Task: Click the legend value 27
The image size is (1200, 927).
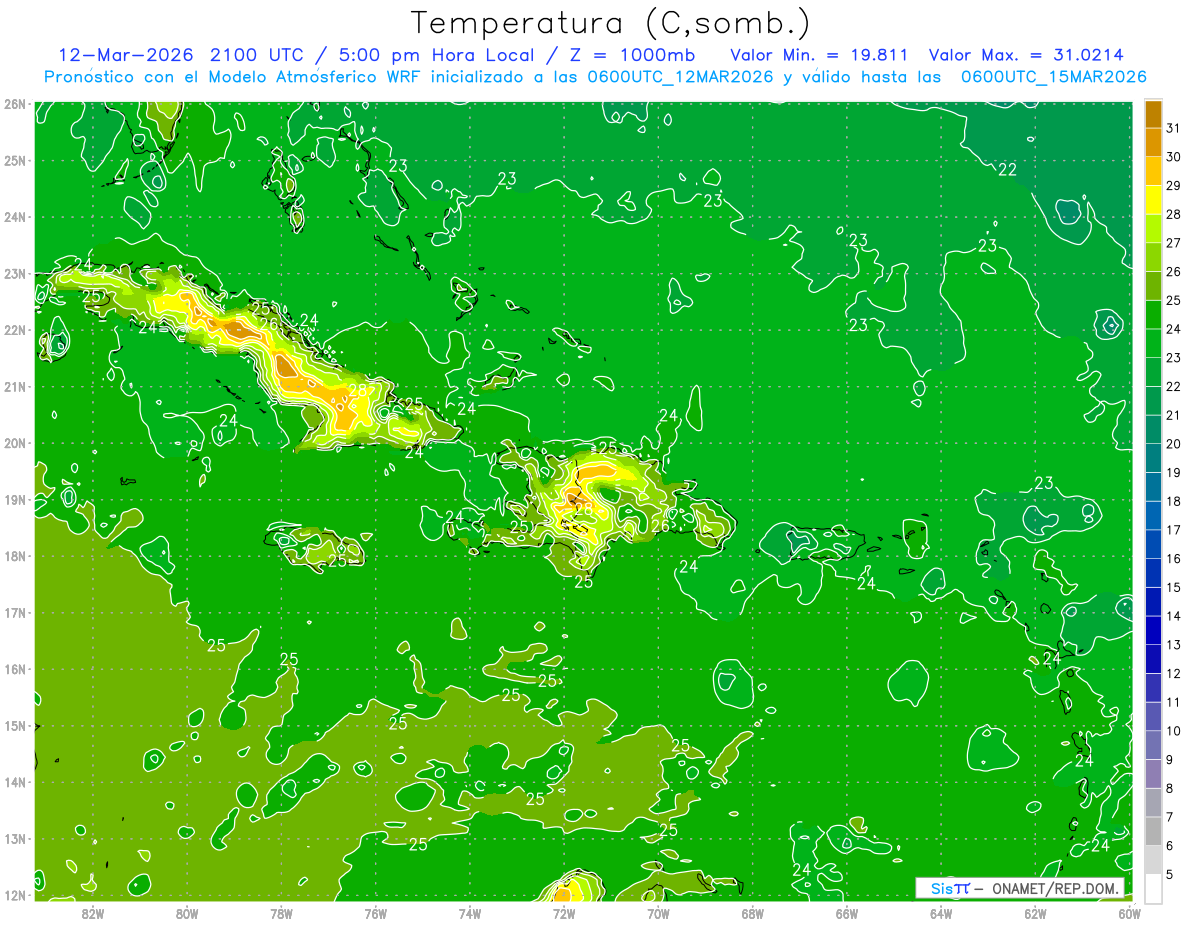Action: [1173, 243]
